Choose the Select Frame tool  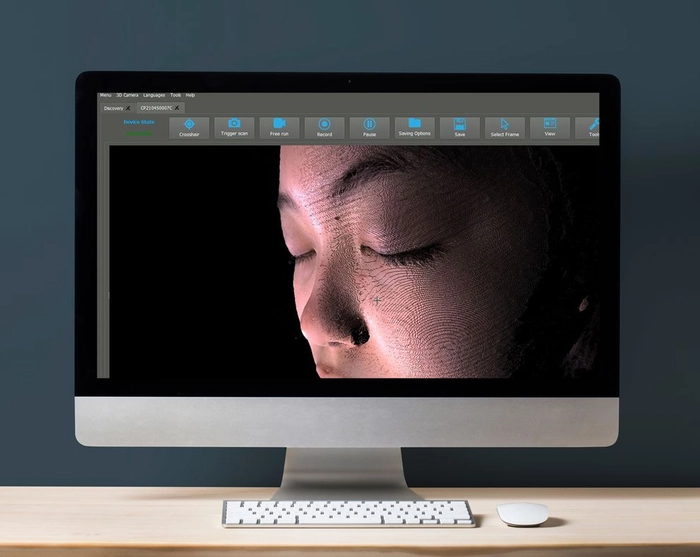pyautogui.click(x=504, y=127)
